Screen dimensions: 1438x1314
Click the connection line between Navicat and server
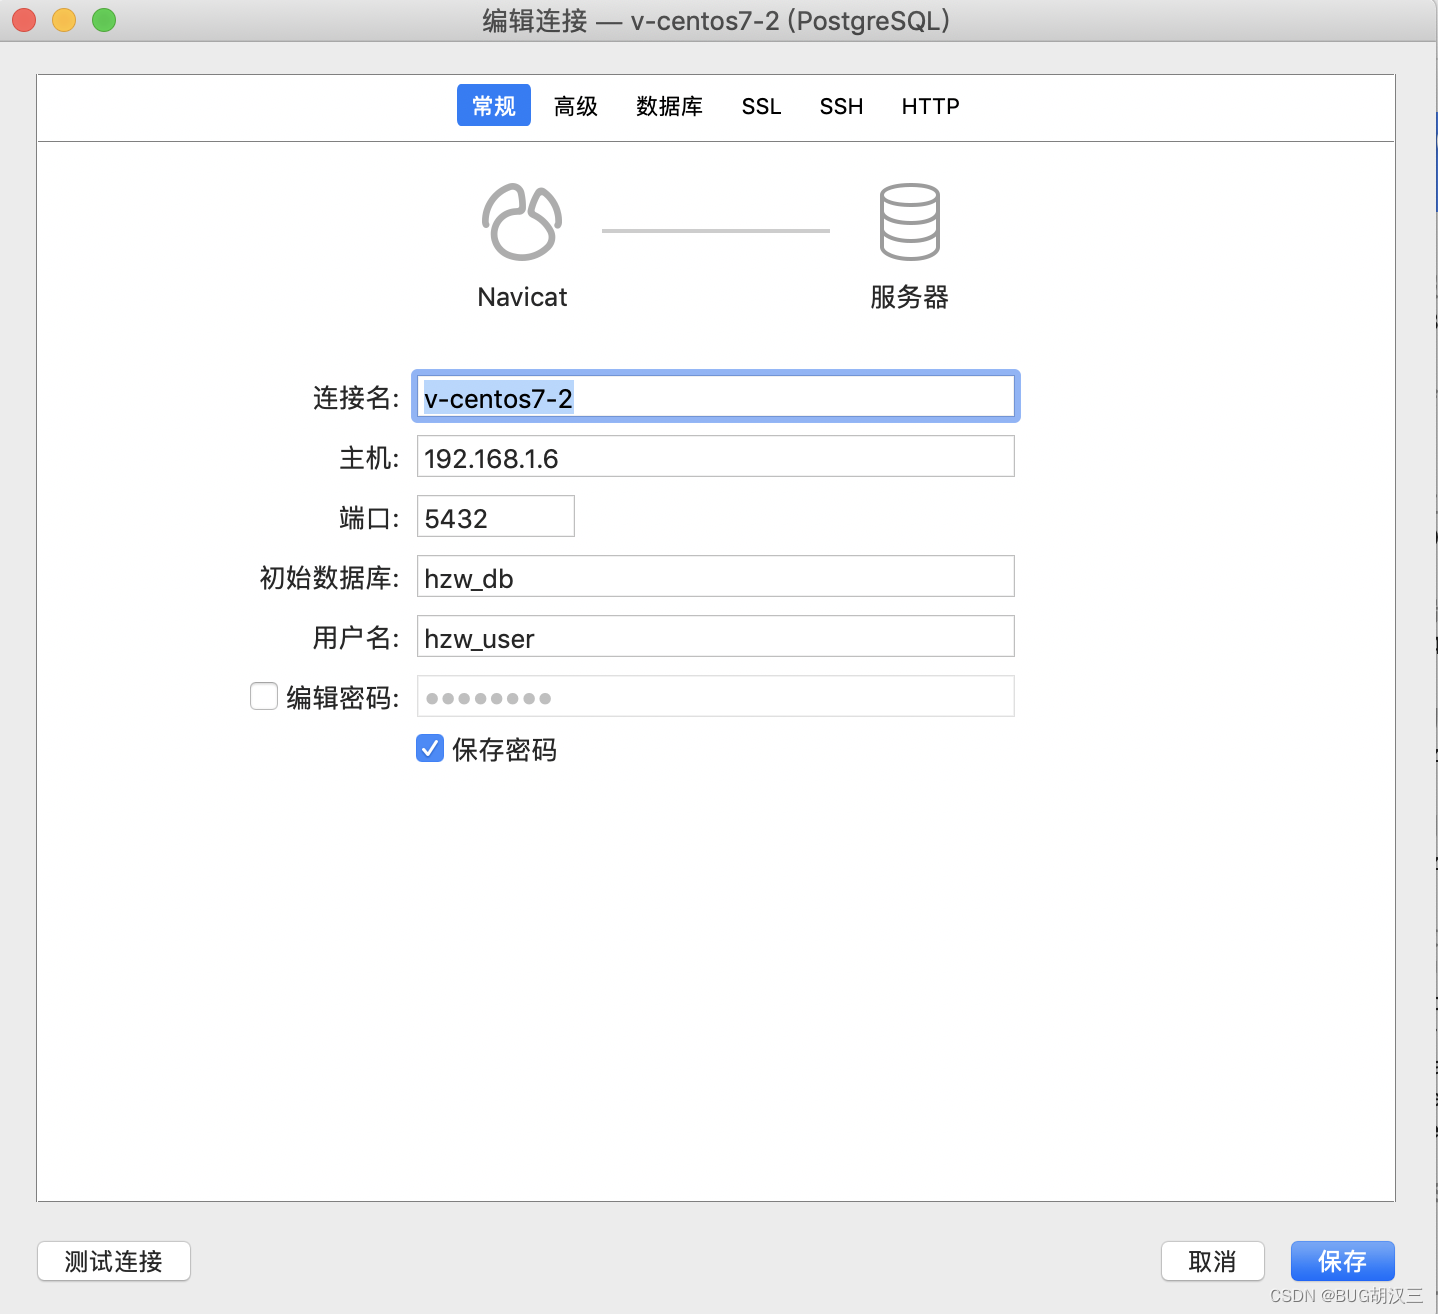point(714,229)
